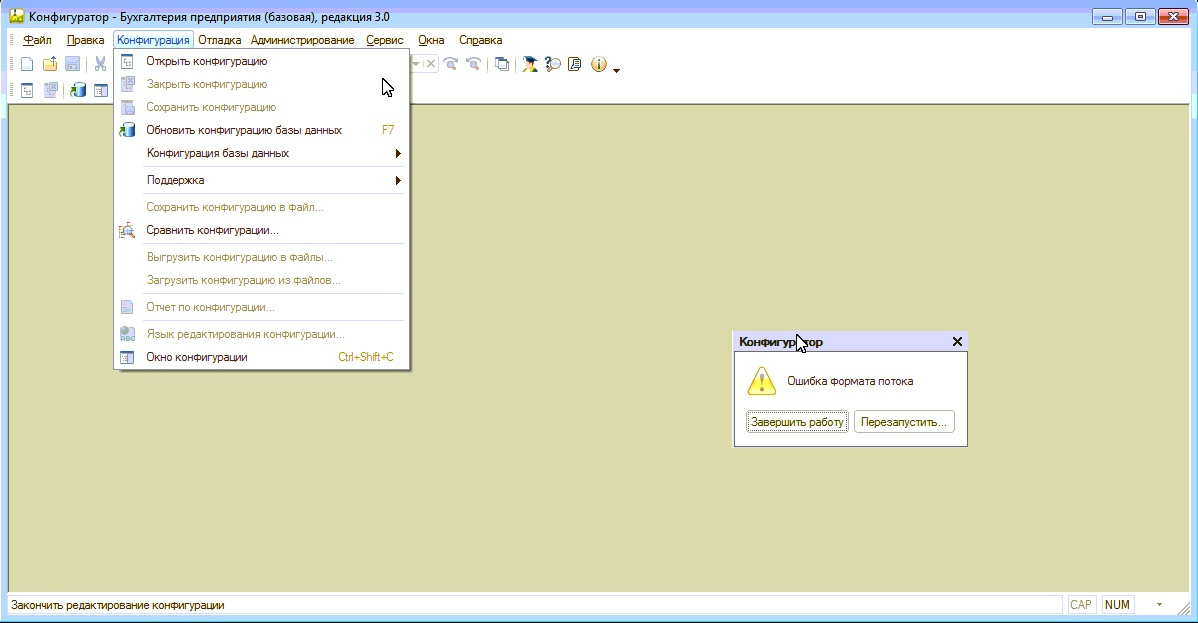
Task: Click the warning triangle icon in error dialog
Action: [762, 381]
